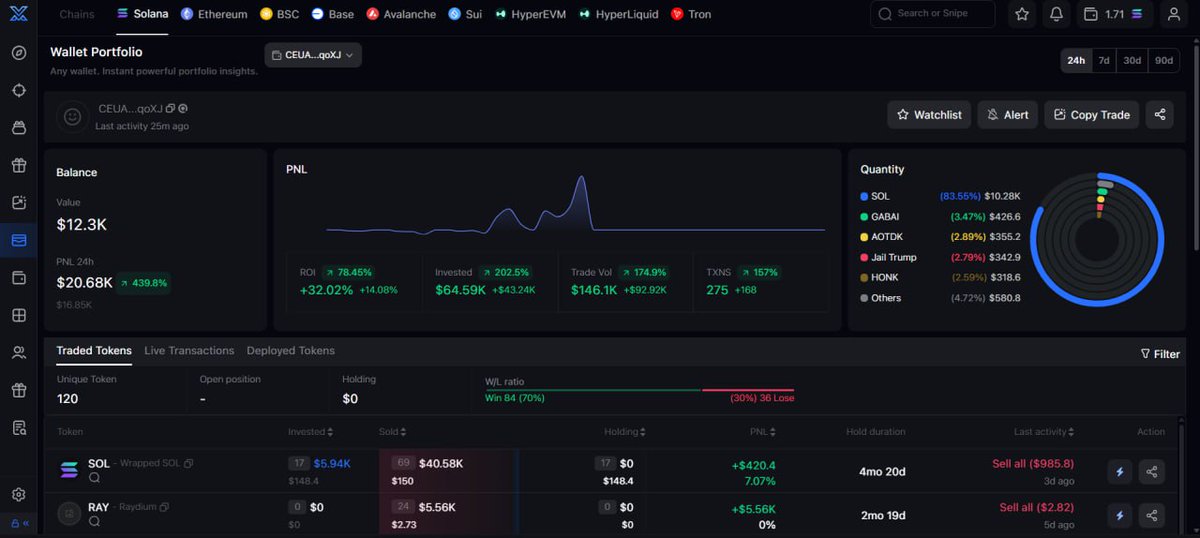1200x538 pixels.
Task: Open the Live Transactions tab
Action: (x=189, y=351)
